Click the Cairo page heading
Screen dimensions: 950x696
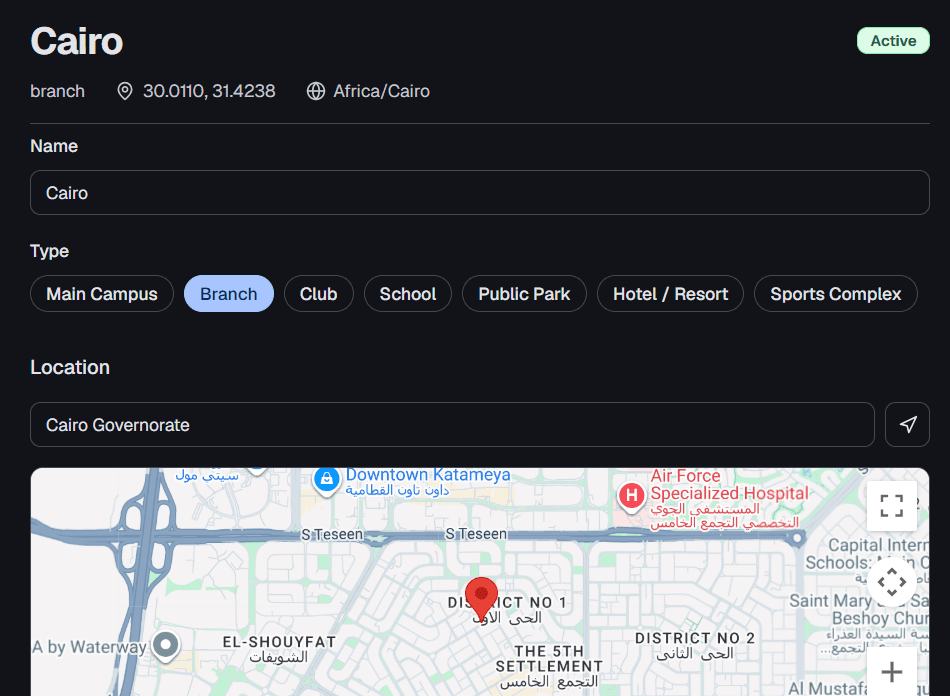77,41
